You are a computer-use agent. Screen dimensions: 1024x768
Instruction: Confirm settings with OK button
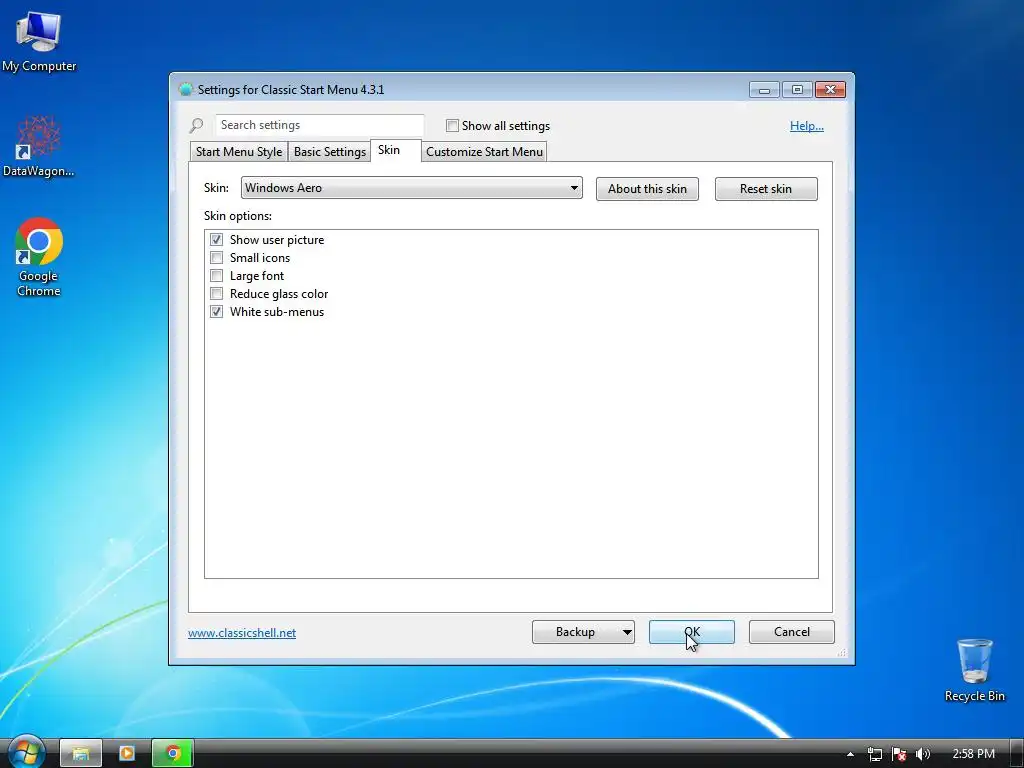coord(692,632)
